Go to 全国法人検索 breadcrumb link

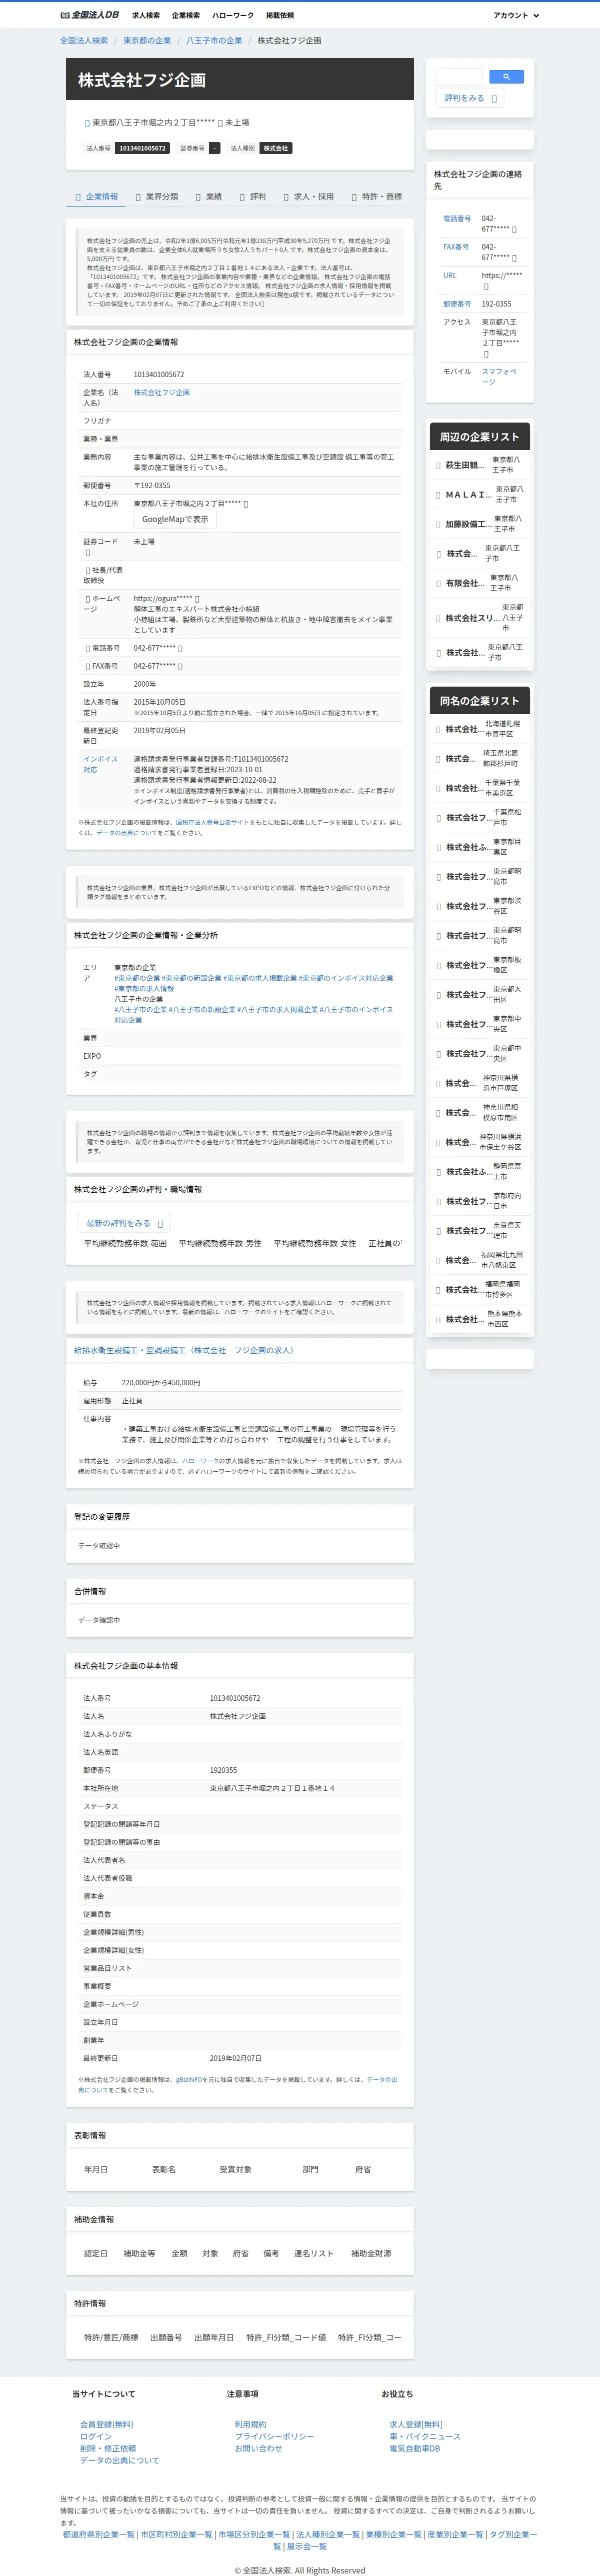[84, 41]
